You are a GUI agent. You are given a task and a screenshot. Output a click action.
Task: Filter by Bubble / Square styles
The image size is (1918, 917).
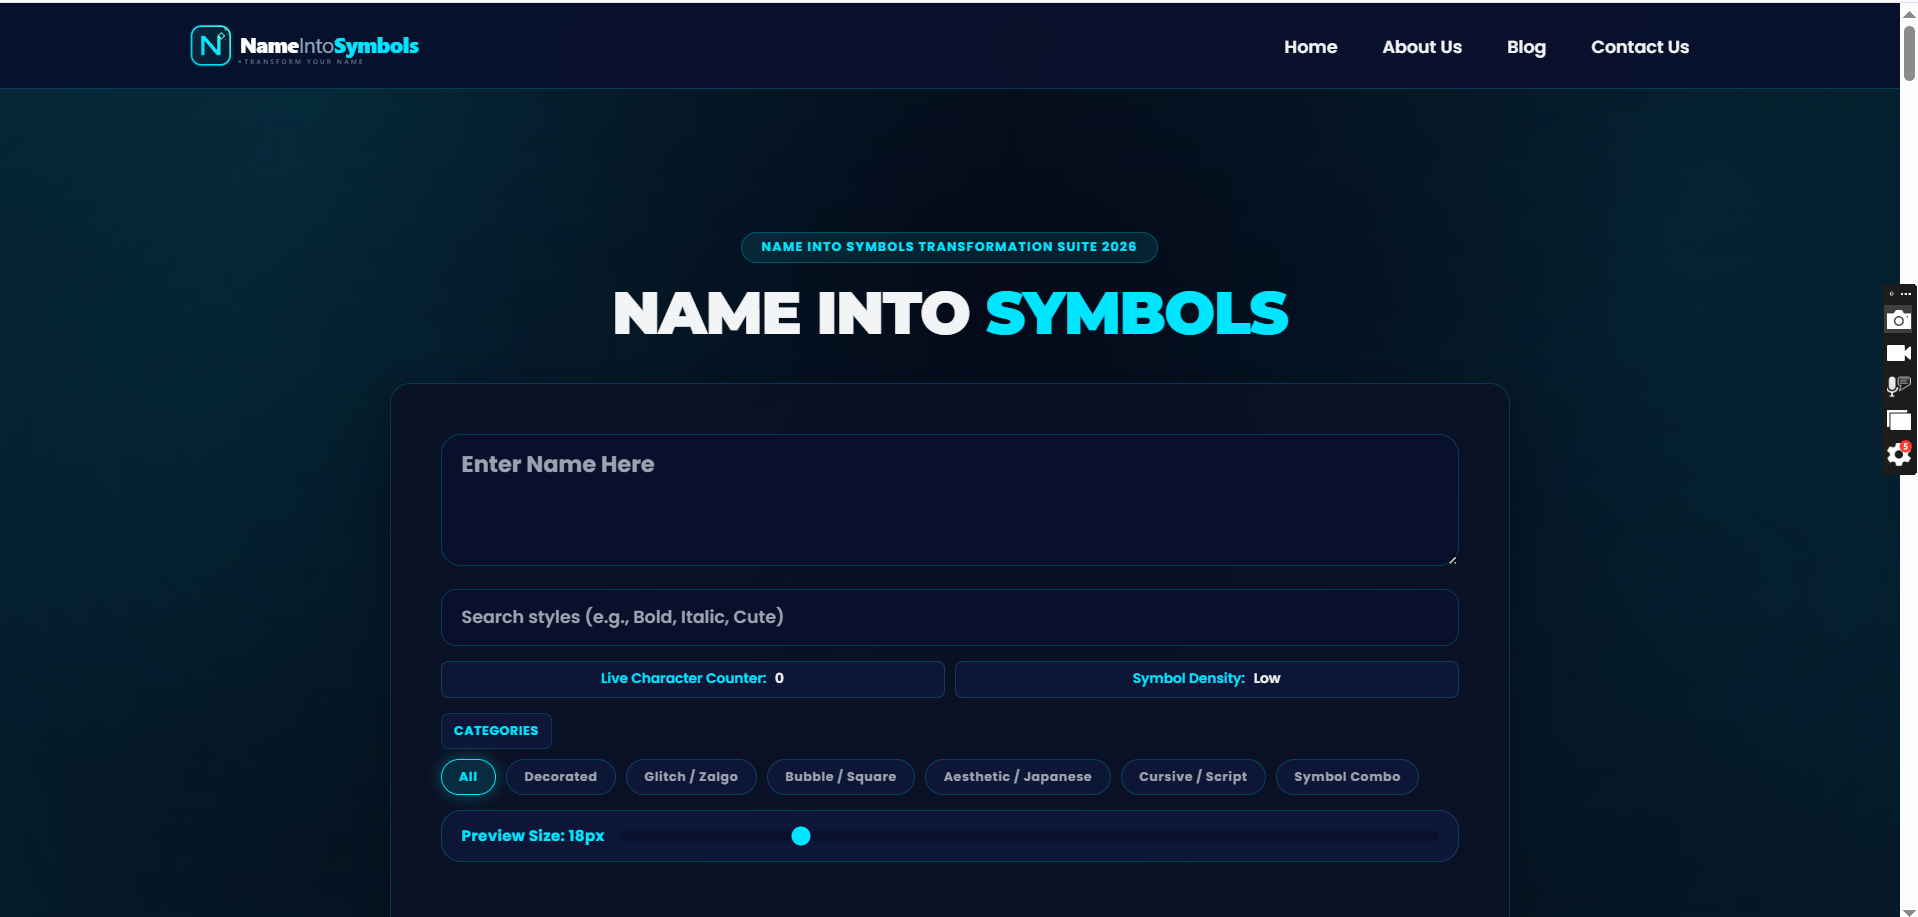pos(840,777)
